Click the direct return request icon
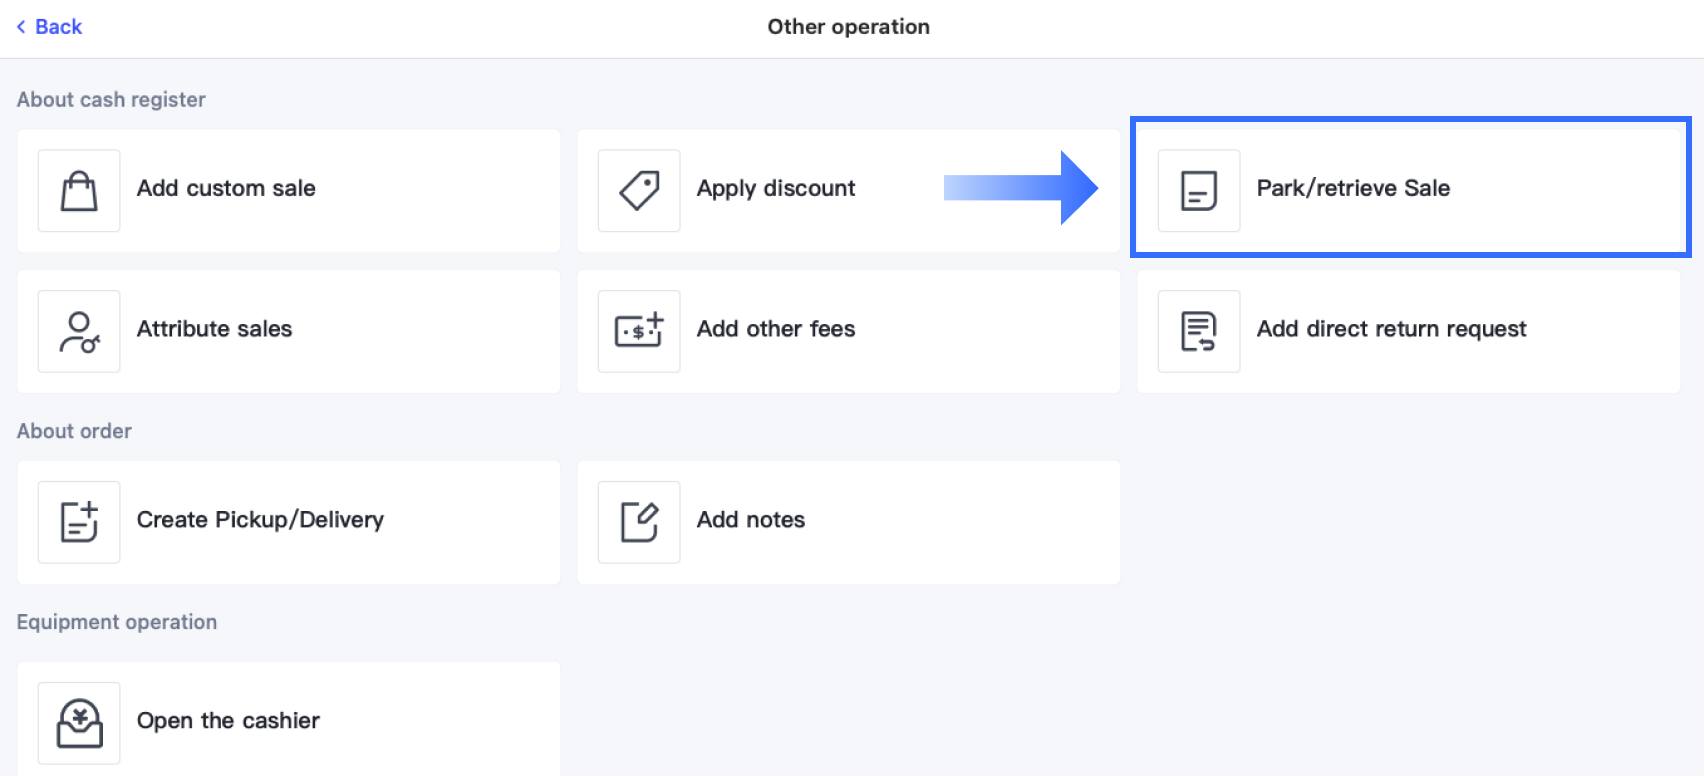 pyautogui.click(x=1199, y=332)
